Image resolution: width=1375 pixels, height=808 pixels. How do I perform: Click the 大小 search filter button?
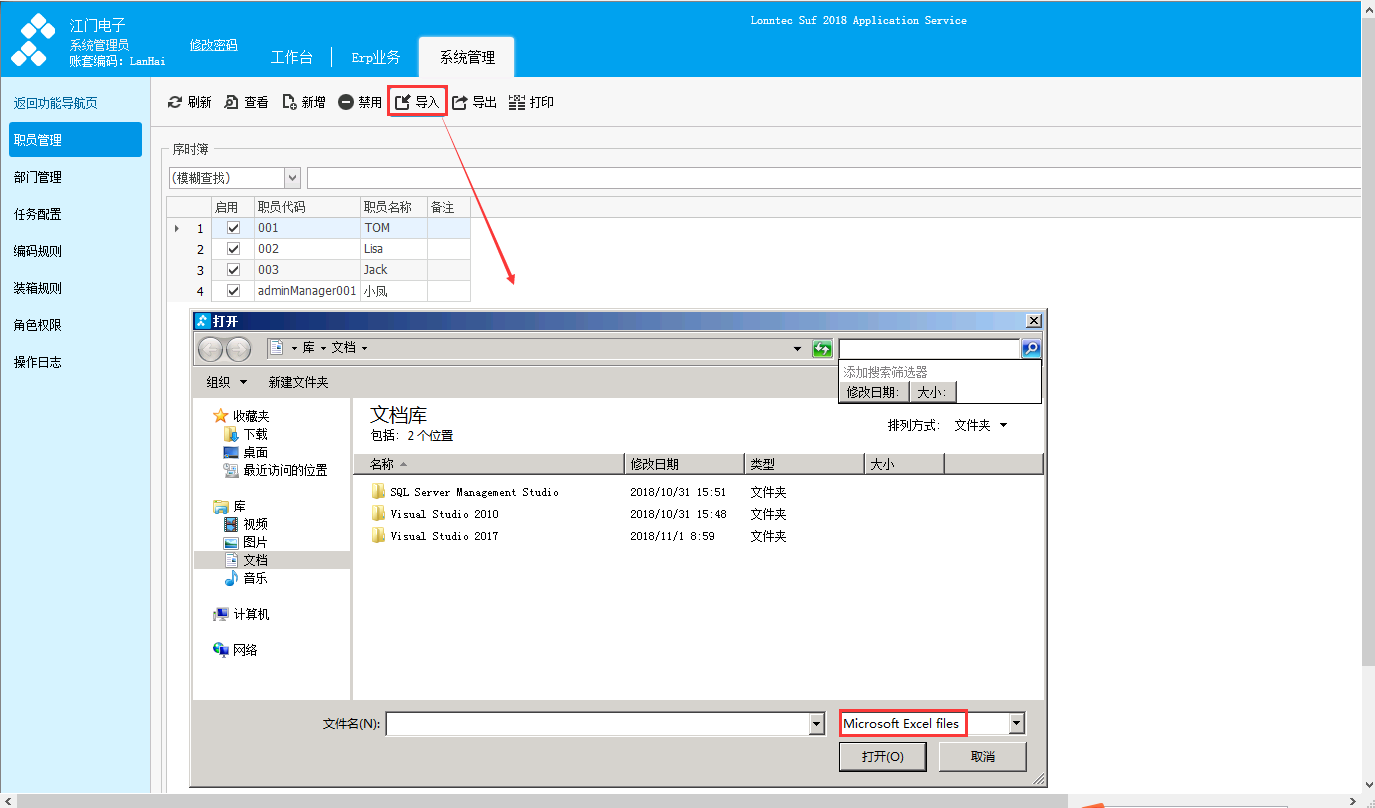(932, 392)
